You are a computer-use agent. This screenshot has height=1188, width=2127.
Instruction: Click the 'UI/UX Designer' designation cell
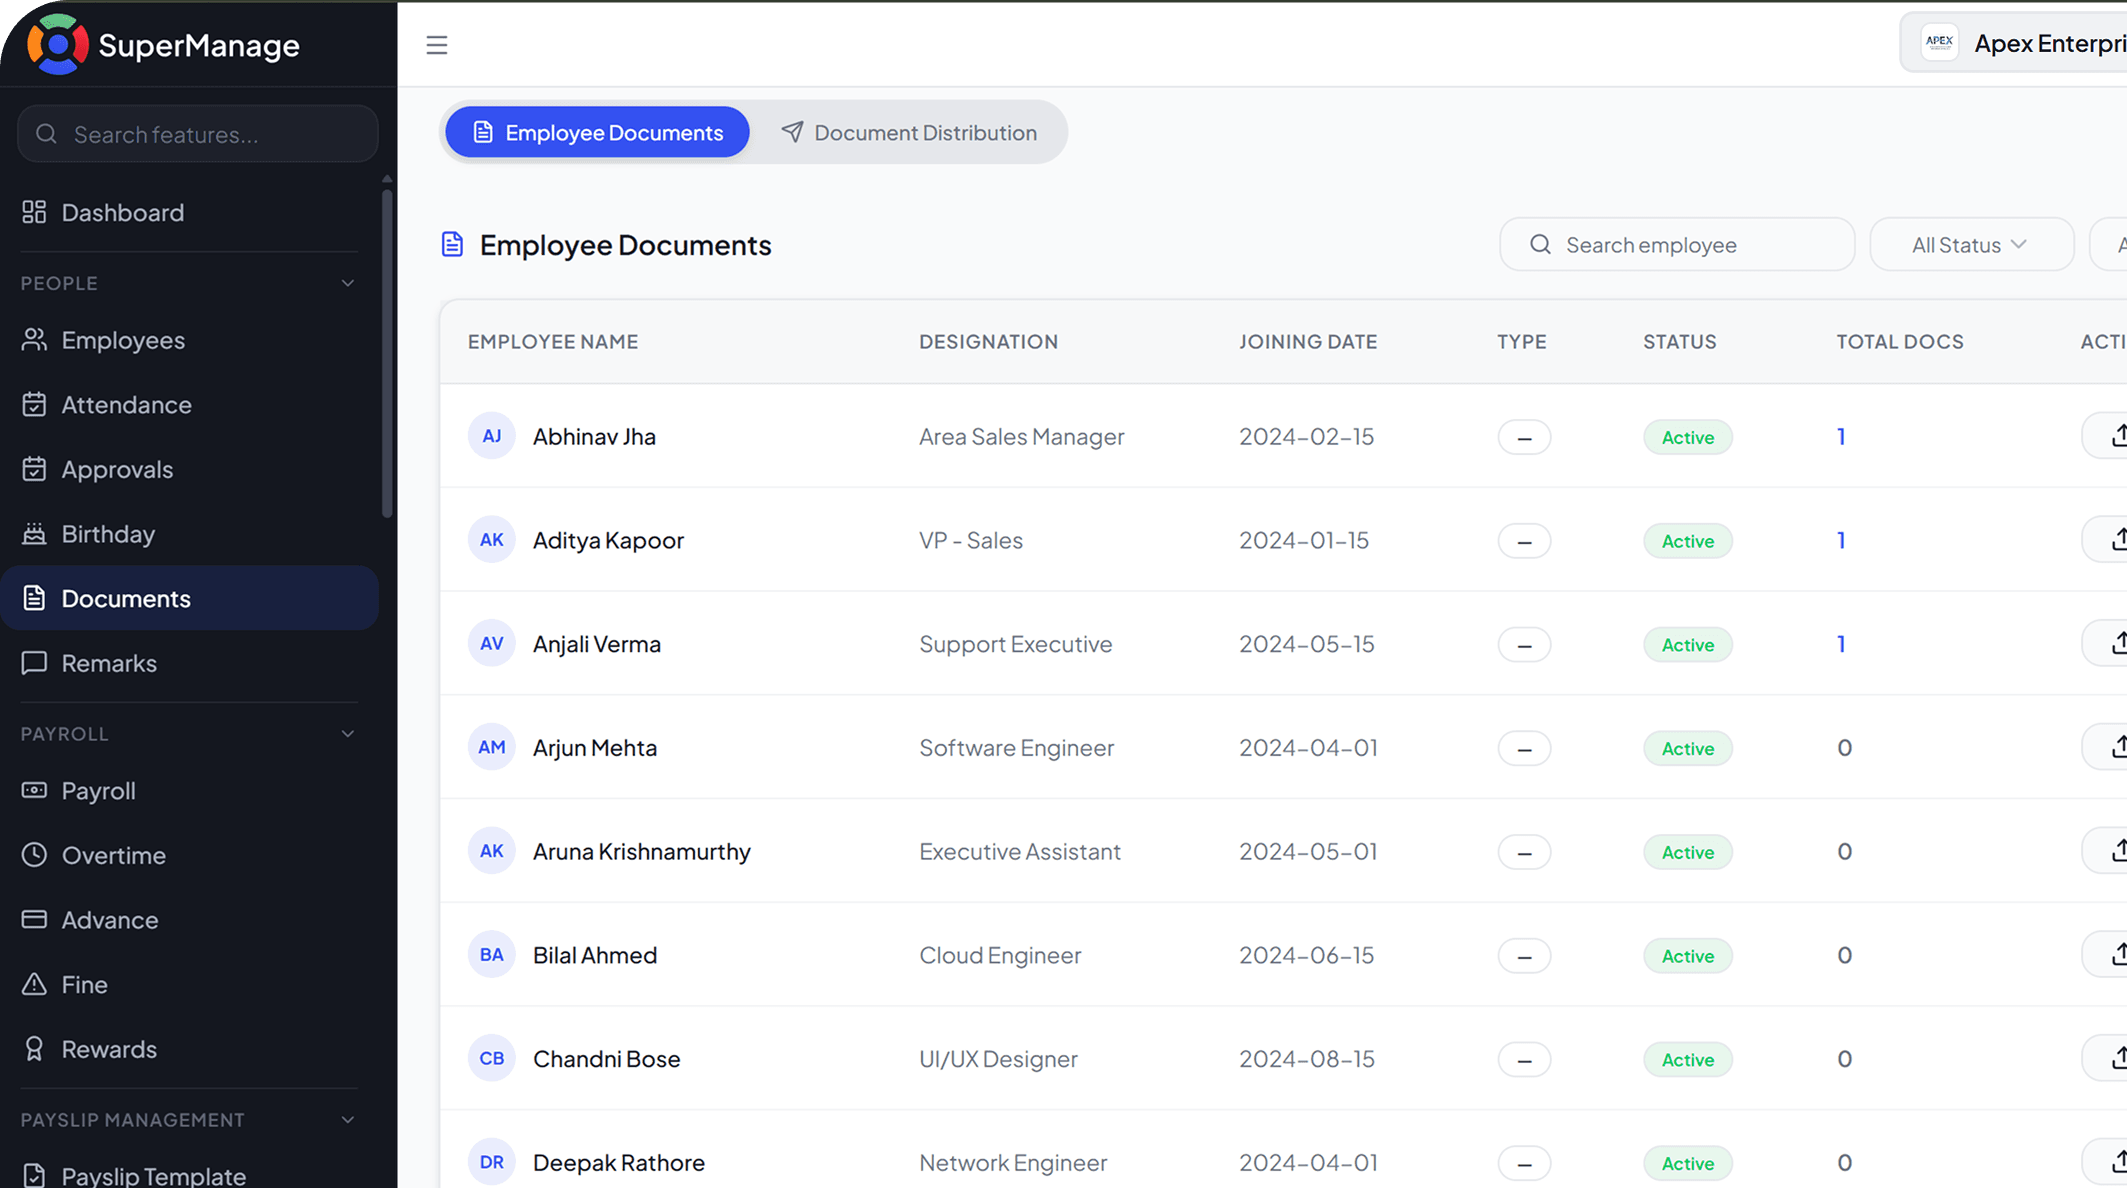pyautogui.click(x=998, y=1058)
